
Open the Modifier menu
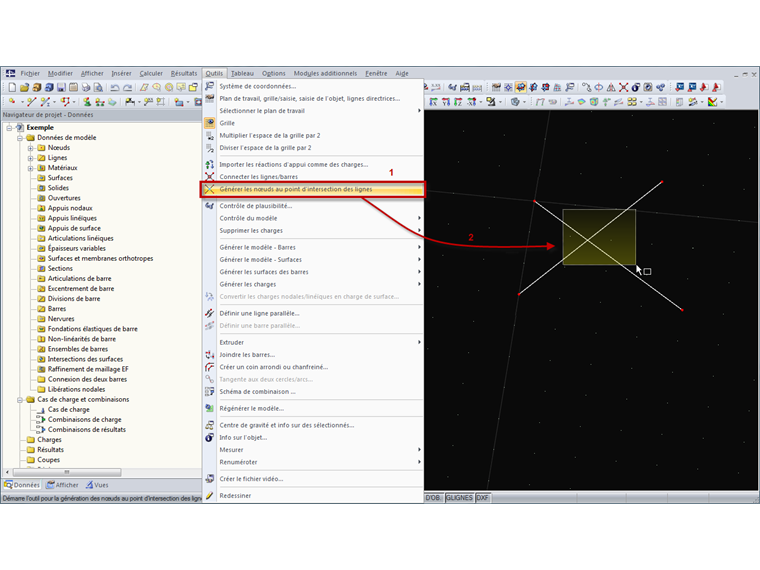click(60, 73)
